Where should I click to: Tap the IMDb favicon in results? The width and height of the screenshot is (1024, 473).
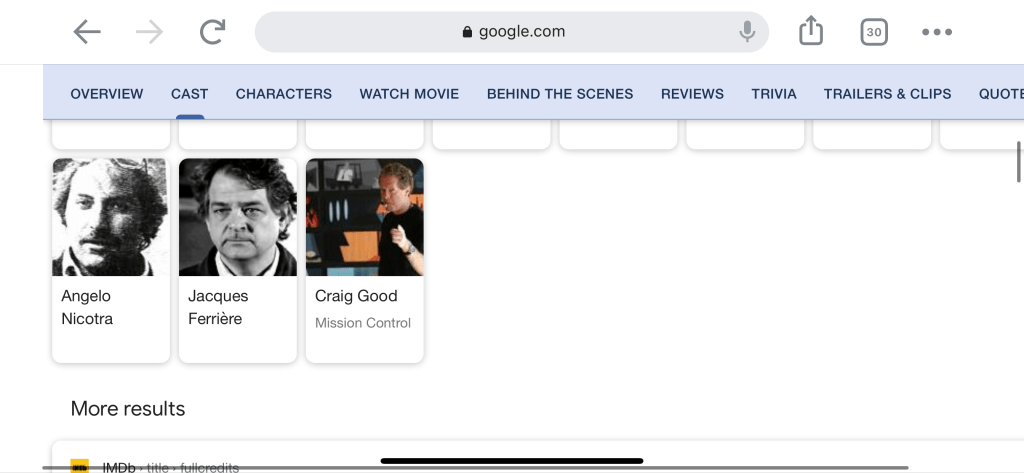tap(80, 466)
